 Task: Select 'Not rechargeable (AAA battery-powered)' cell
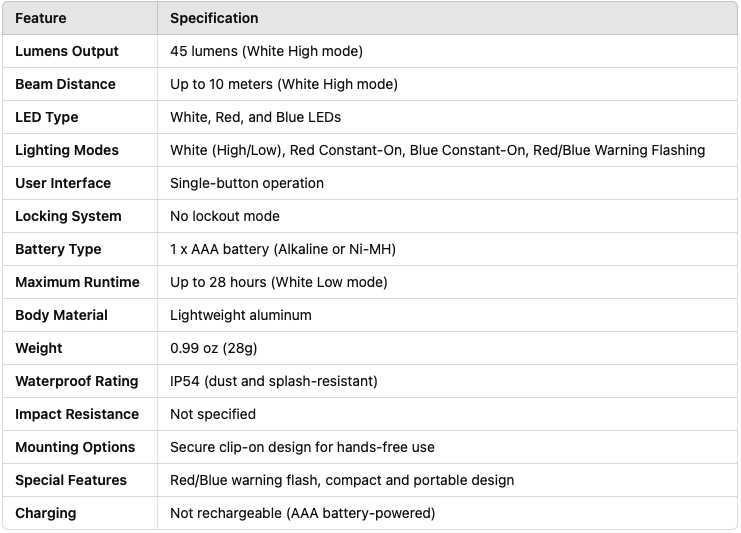tap(303, 513)
